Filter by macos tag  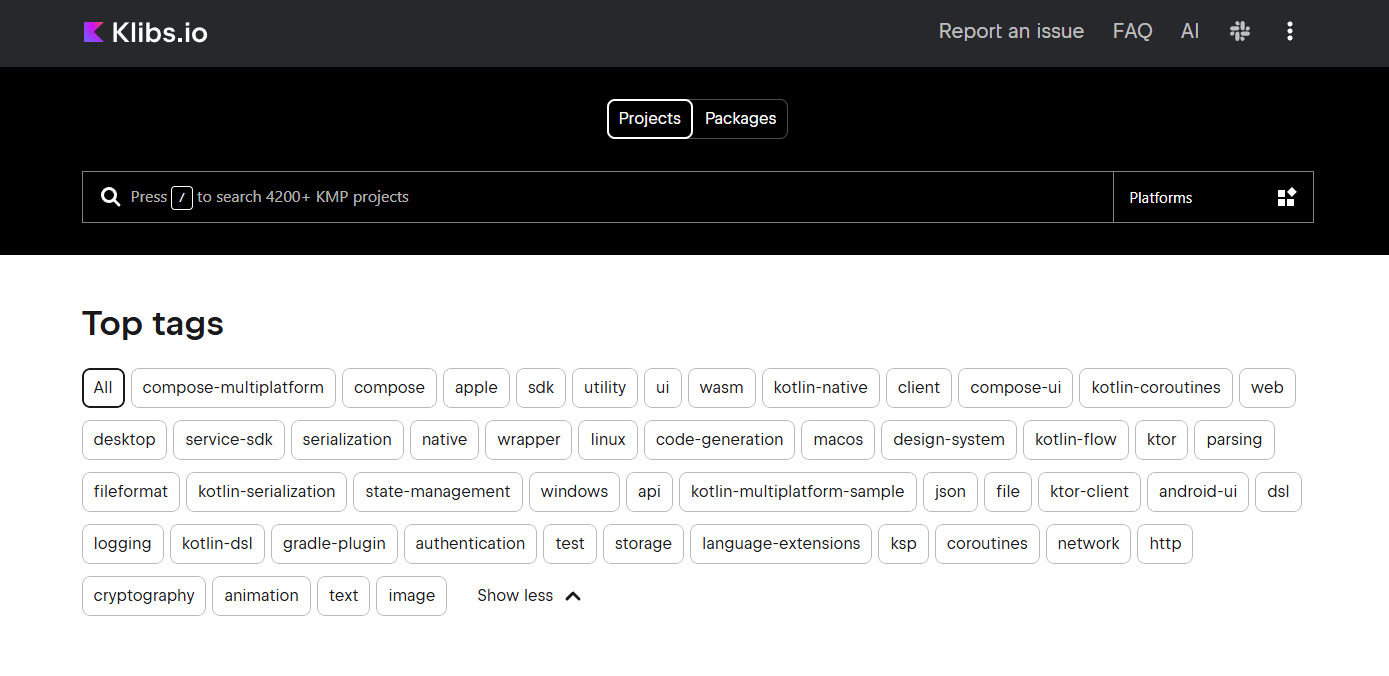[x=838, y=440]
